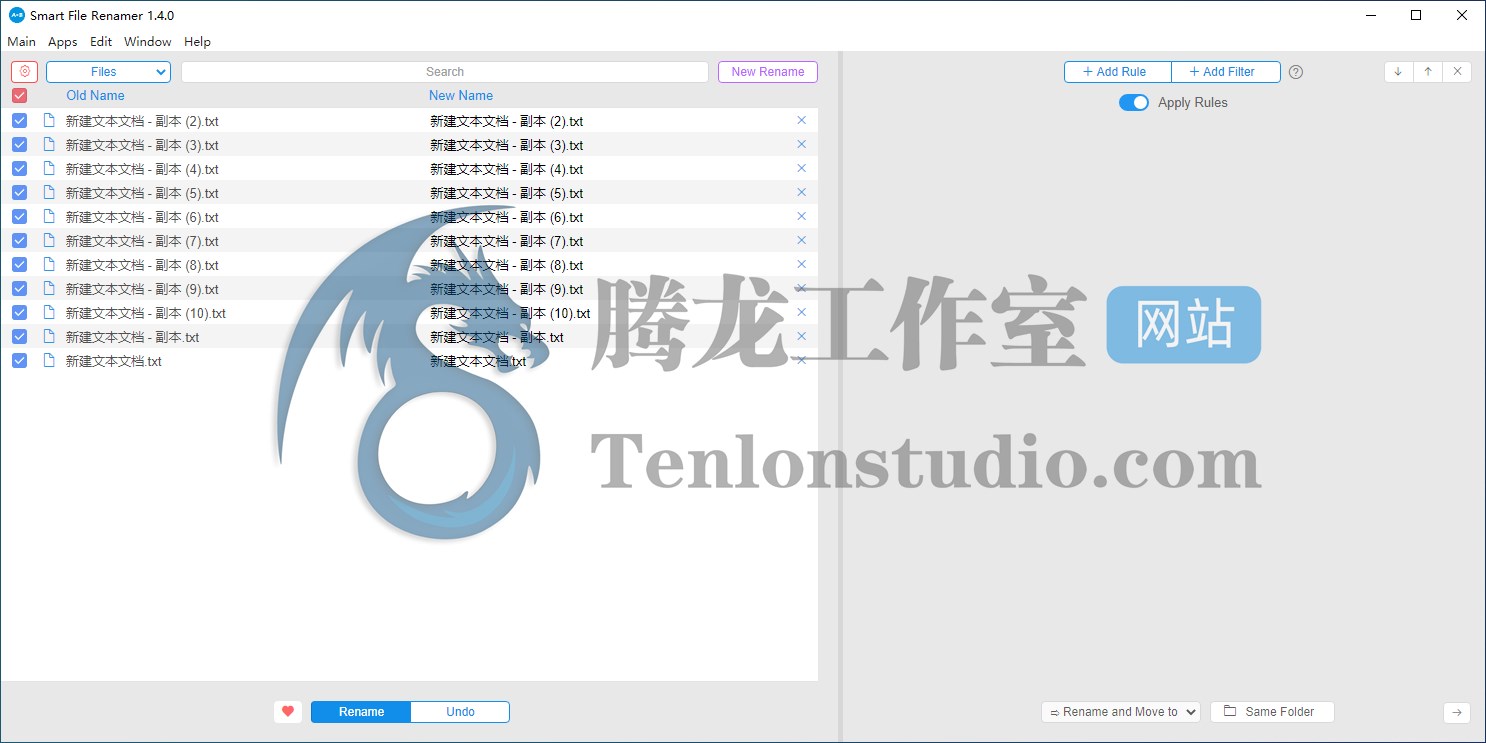Select old name 新建文本文档 - 副本 (7).txt

click(x=142, y=241)
